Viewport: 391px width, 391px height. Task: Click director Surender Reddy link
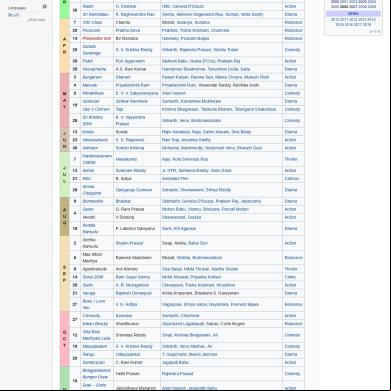coord(131,170)
